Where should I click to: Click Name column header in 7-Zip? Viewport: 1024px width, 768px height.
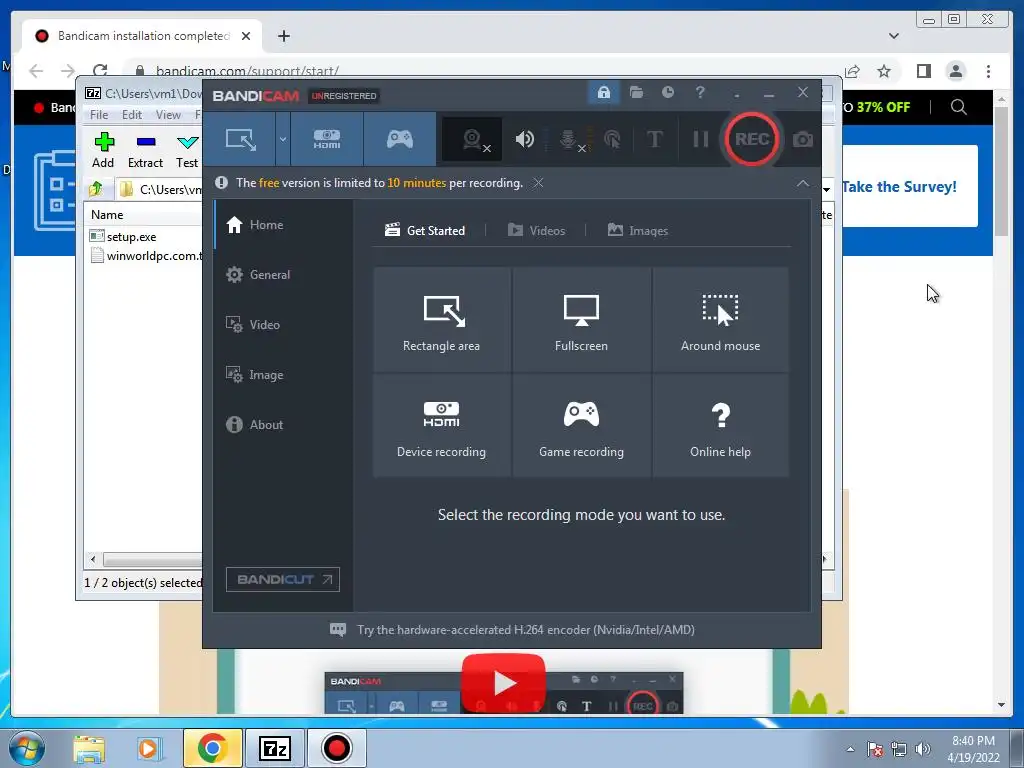tap(107, 215)
